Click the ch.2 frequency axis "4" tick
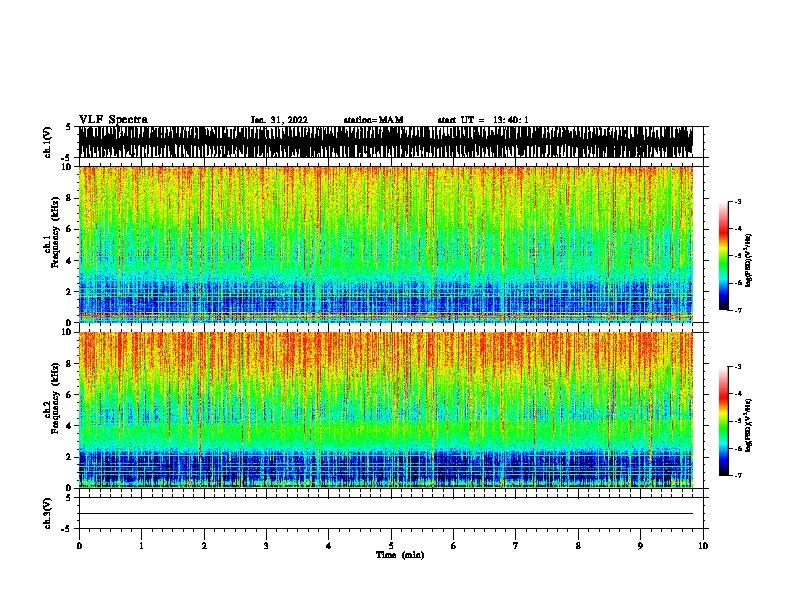 pos(69,426)
